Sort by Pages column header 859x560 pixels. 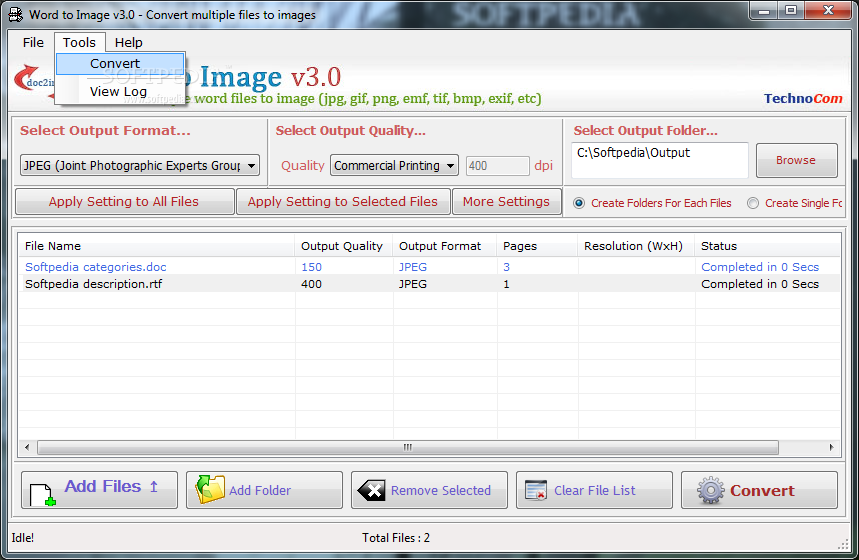537,246
